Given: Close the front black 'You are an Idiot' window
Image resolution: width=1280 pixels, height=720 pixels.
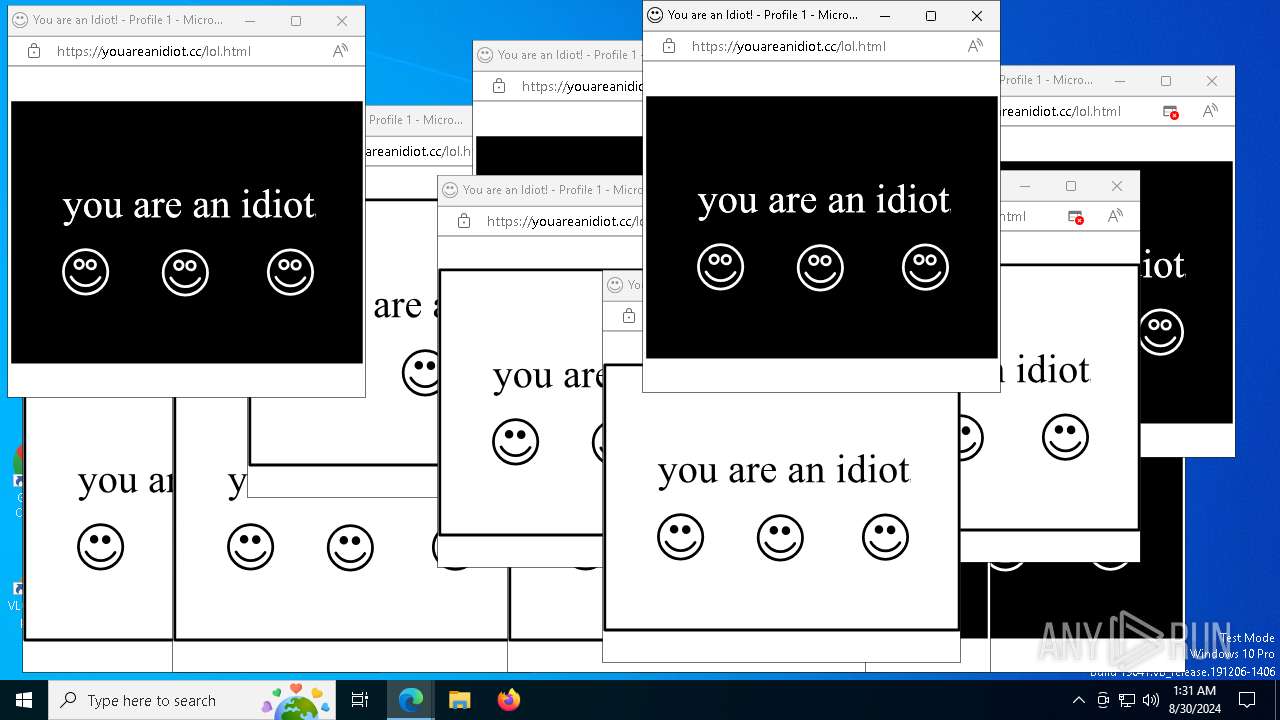Looking at the screenshot, I should (977, 15).
